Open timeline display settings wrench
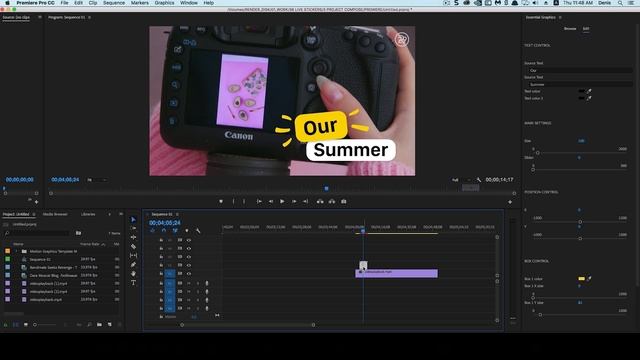 pyautogui.click(x=198, y=231)
